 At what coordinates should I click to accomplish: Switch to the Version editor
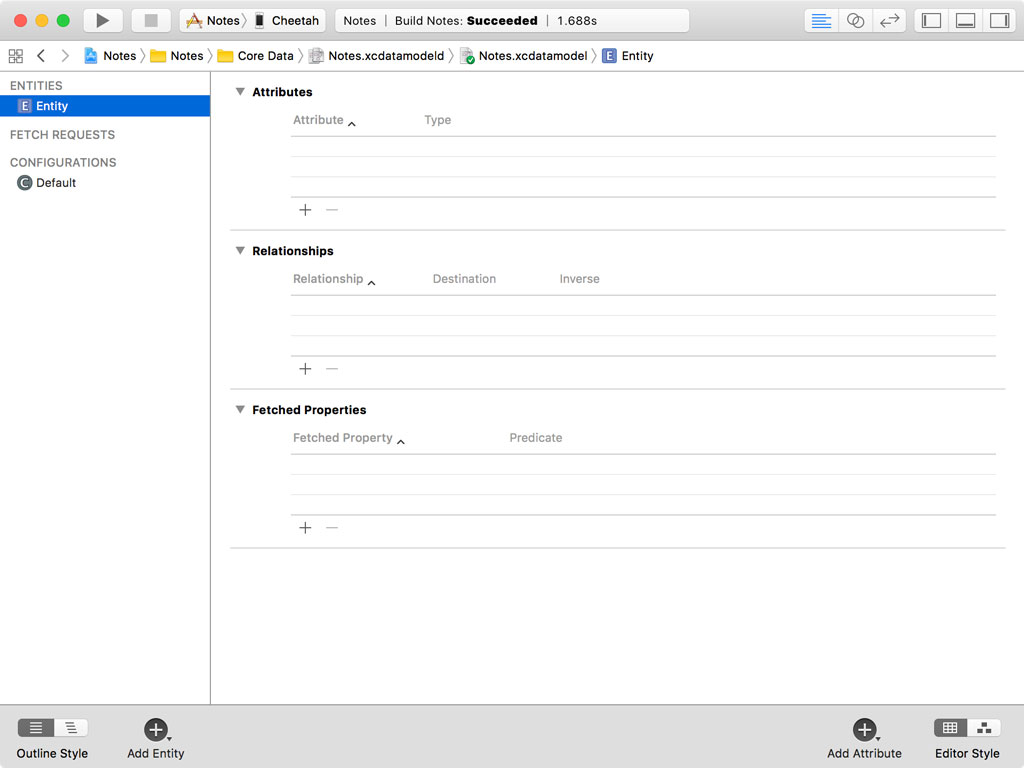pyautogui.click(x=889, y=20)
